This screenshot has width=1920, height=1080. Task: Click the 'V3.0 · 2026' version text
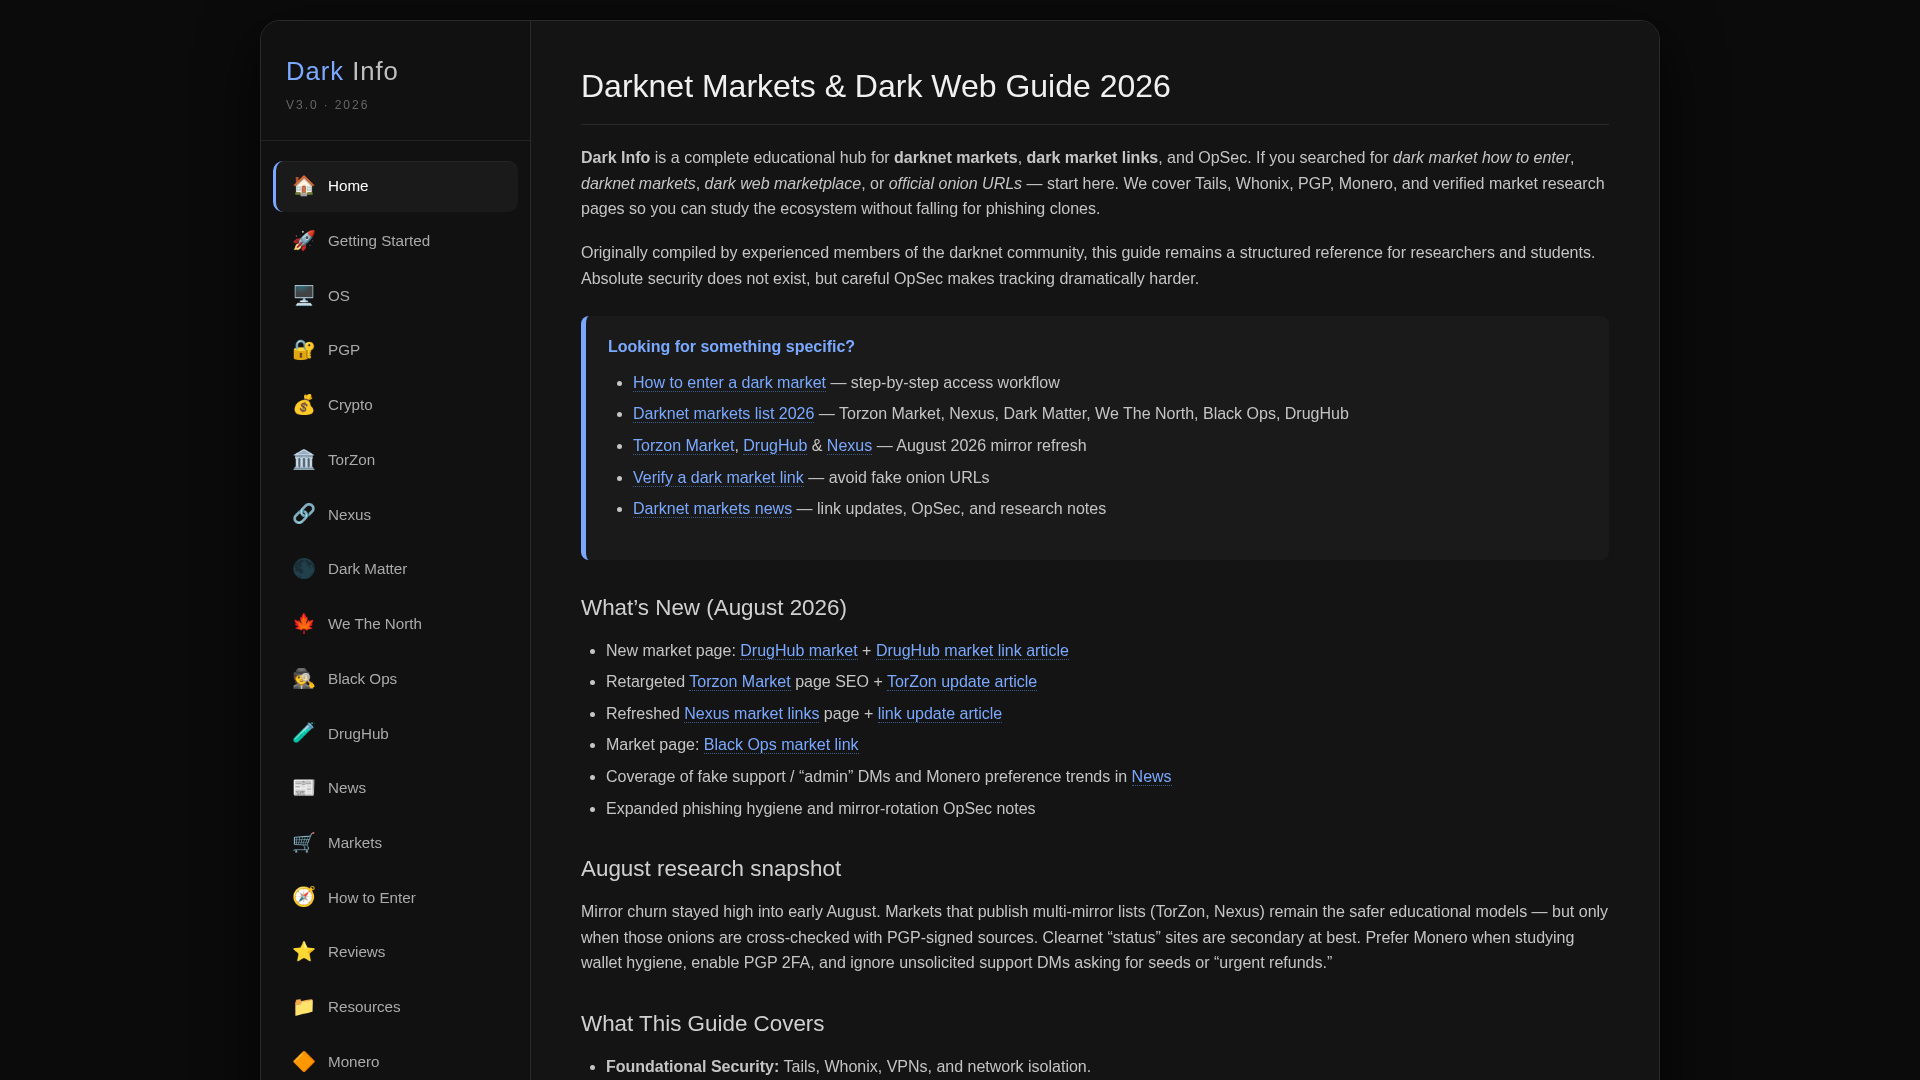pos(327,105)
